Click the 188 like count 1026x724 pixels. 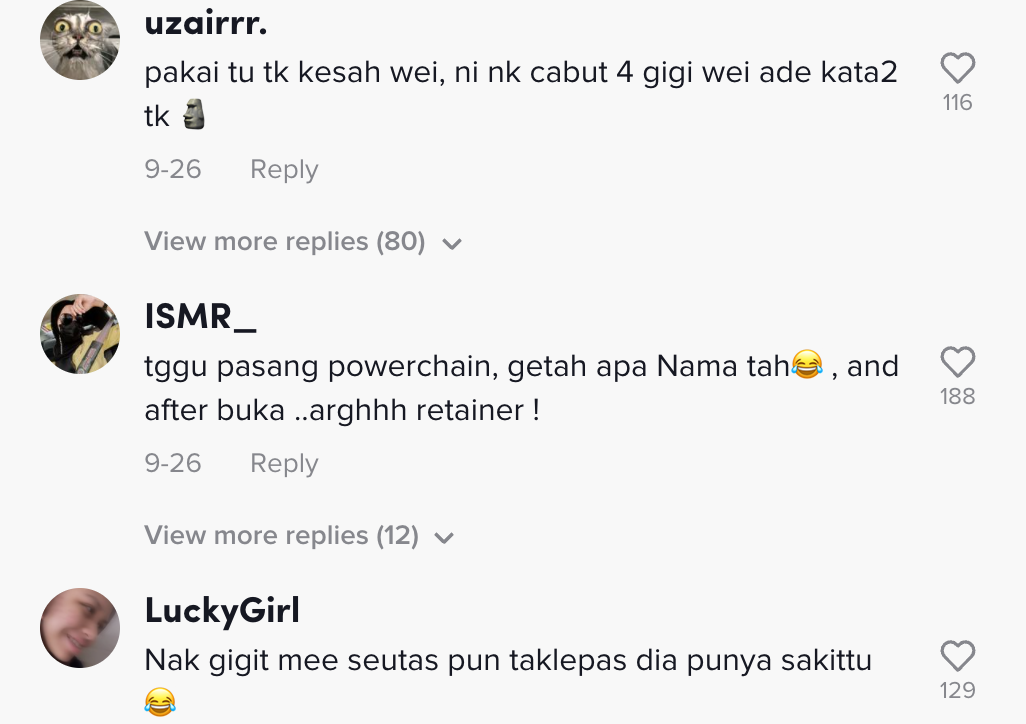pos(957,397)
